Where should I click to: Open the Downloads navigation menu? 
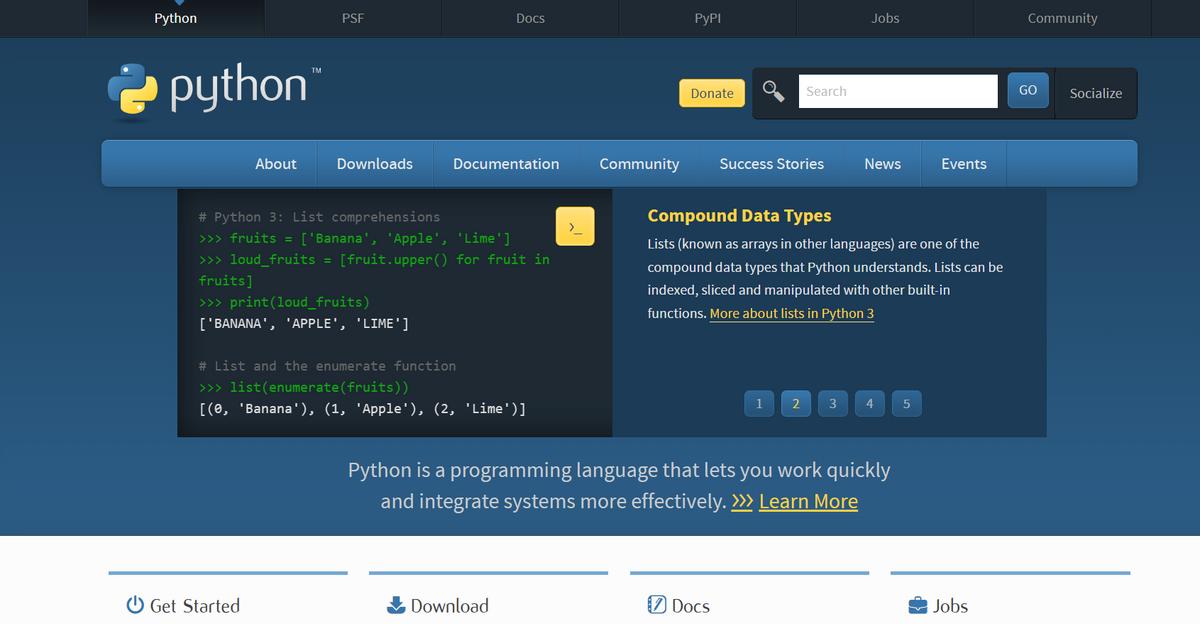tap(374, 164)
